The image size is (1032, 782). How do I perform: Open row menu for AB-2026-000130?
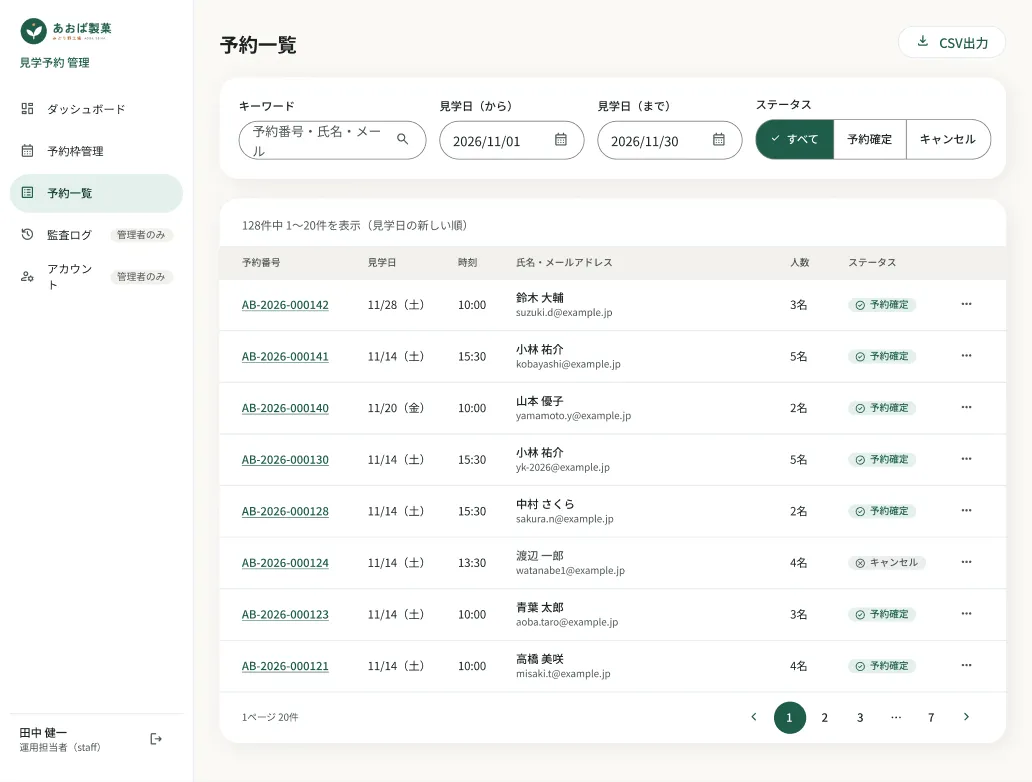click(x=966, y=459)
